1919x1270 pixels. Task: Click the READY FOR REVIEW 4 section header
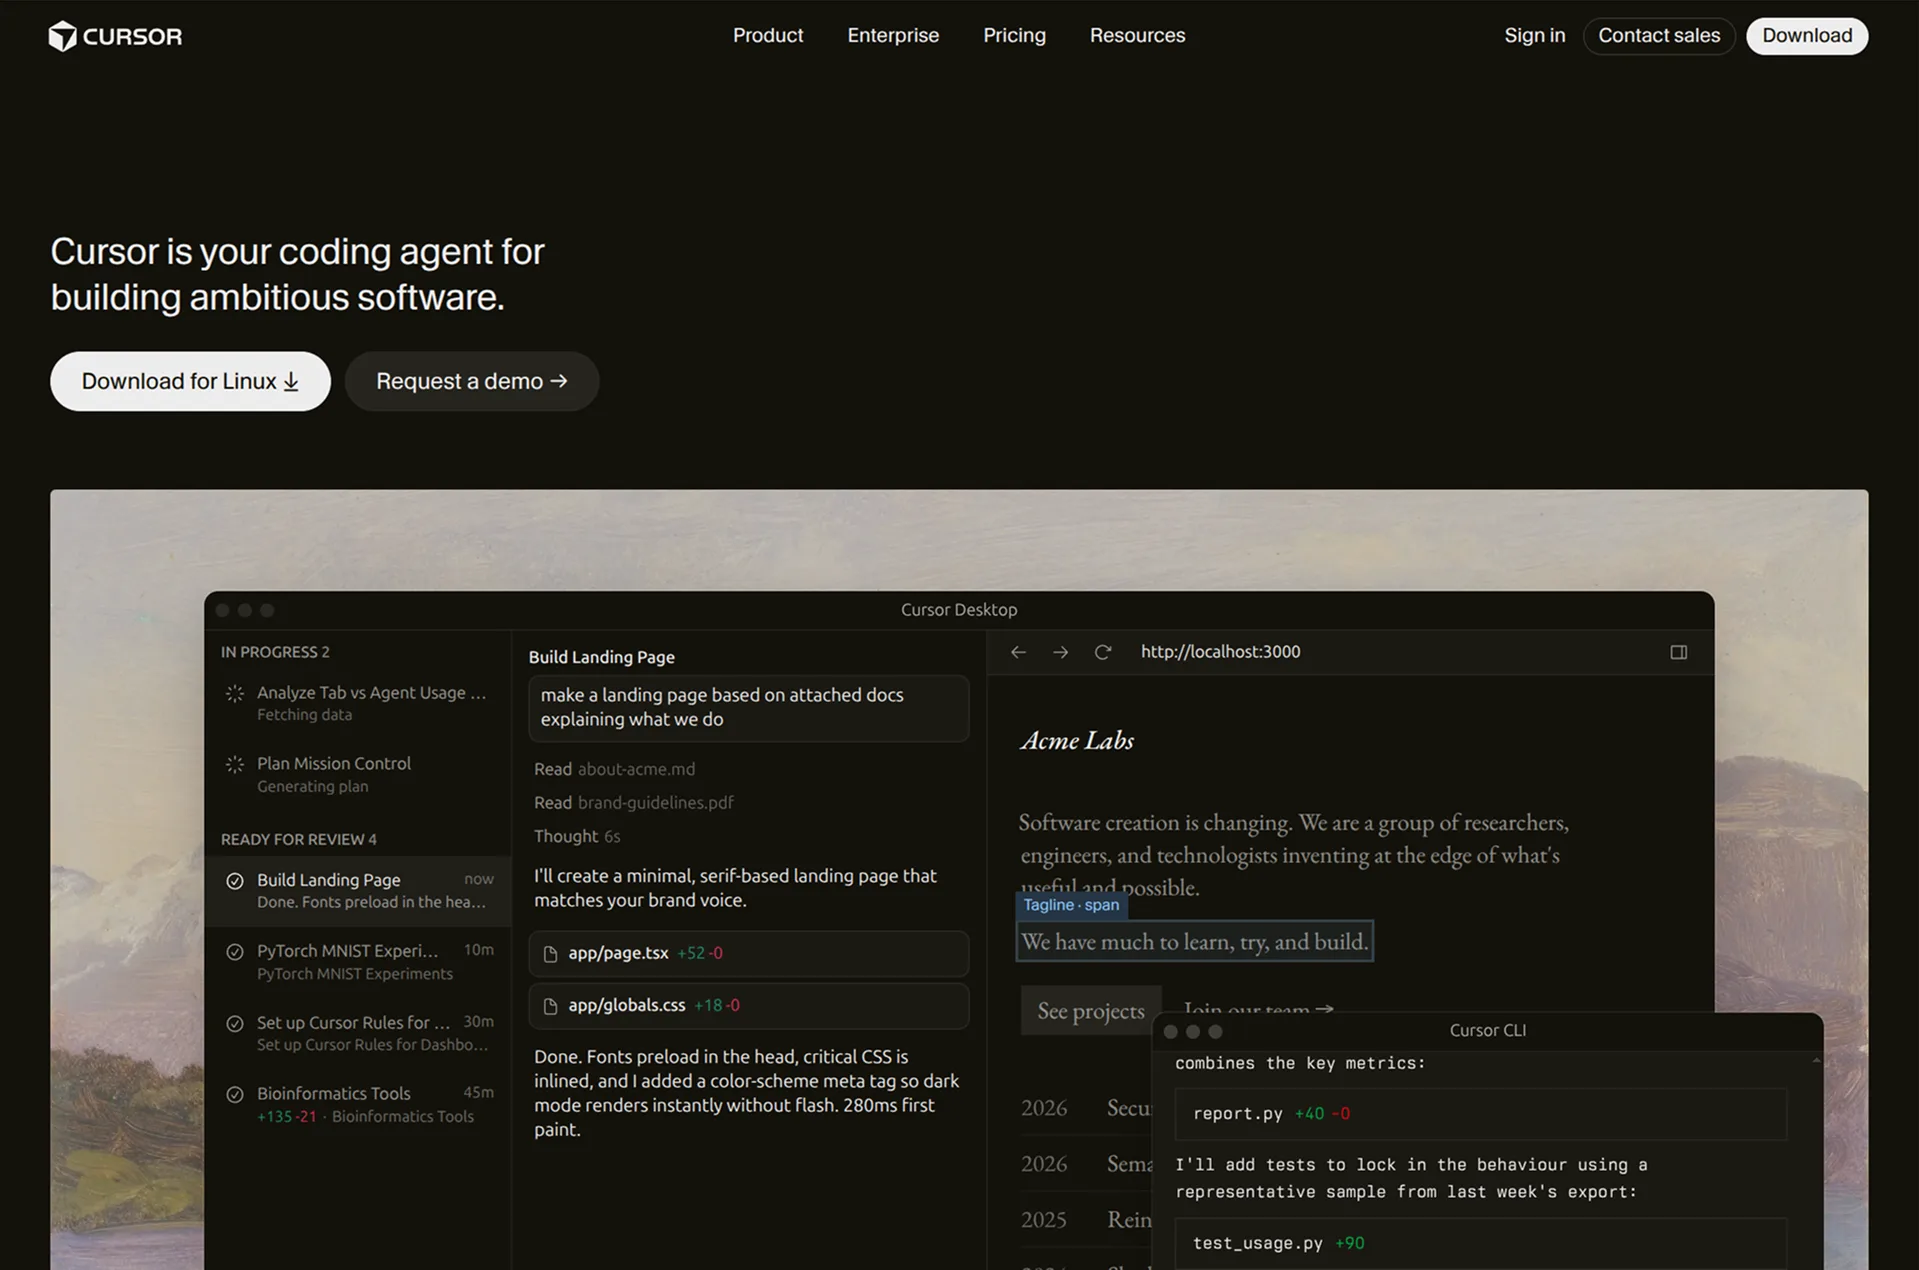299,839
